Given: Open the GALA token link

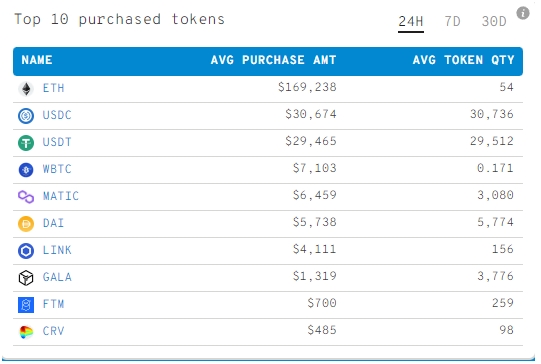Looking at the screenshot, I should (57, 277).
